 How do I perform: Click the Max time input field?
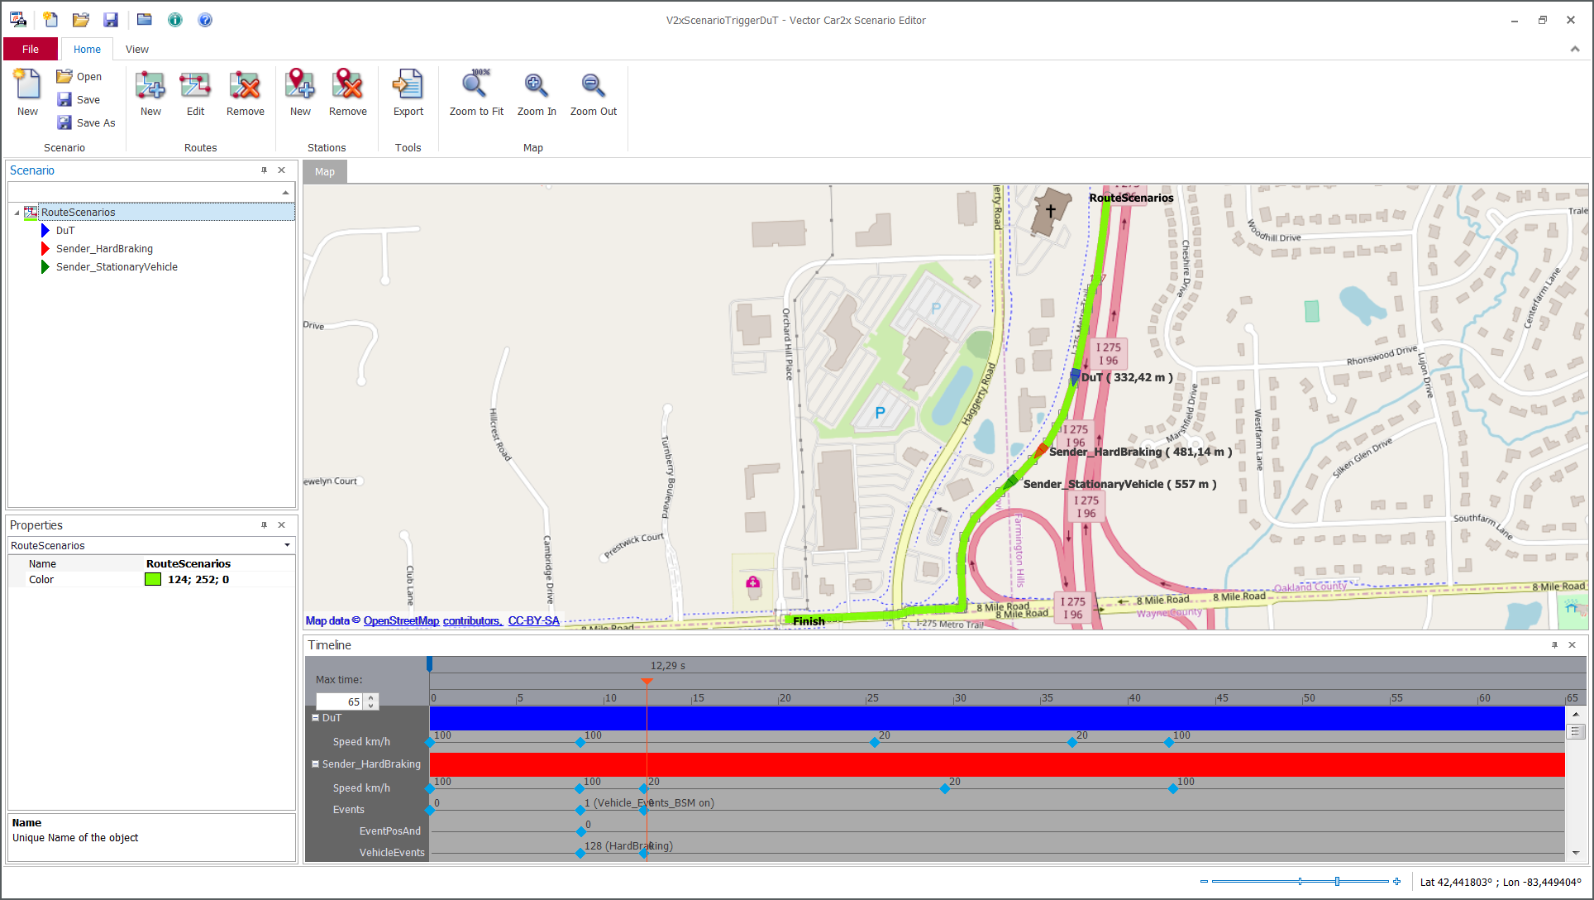pyautogui.click(x=340, y=701)
